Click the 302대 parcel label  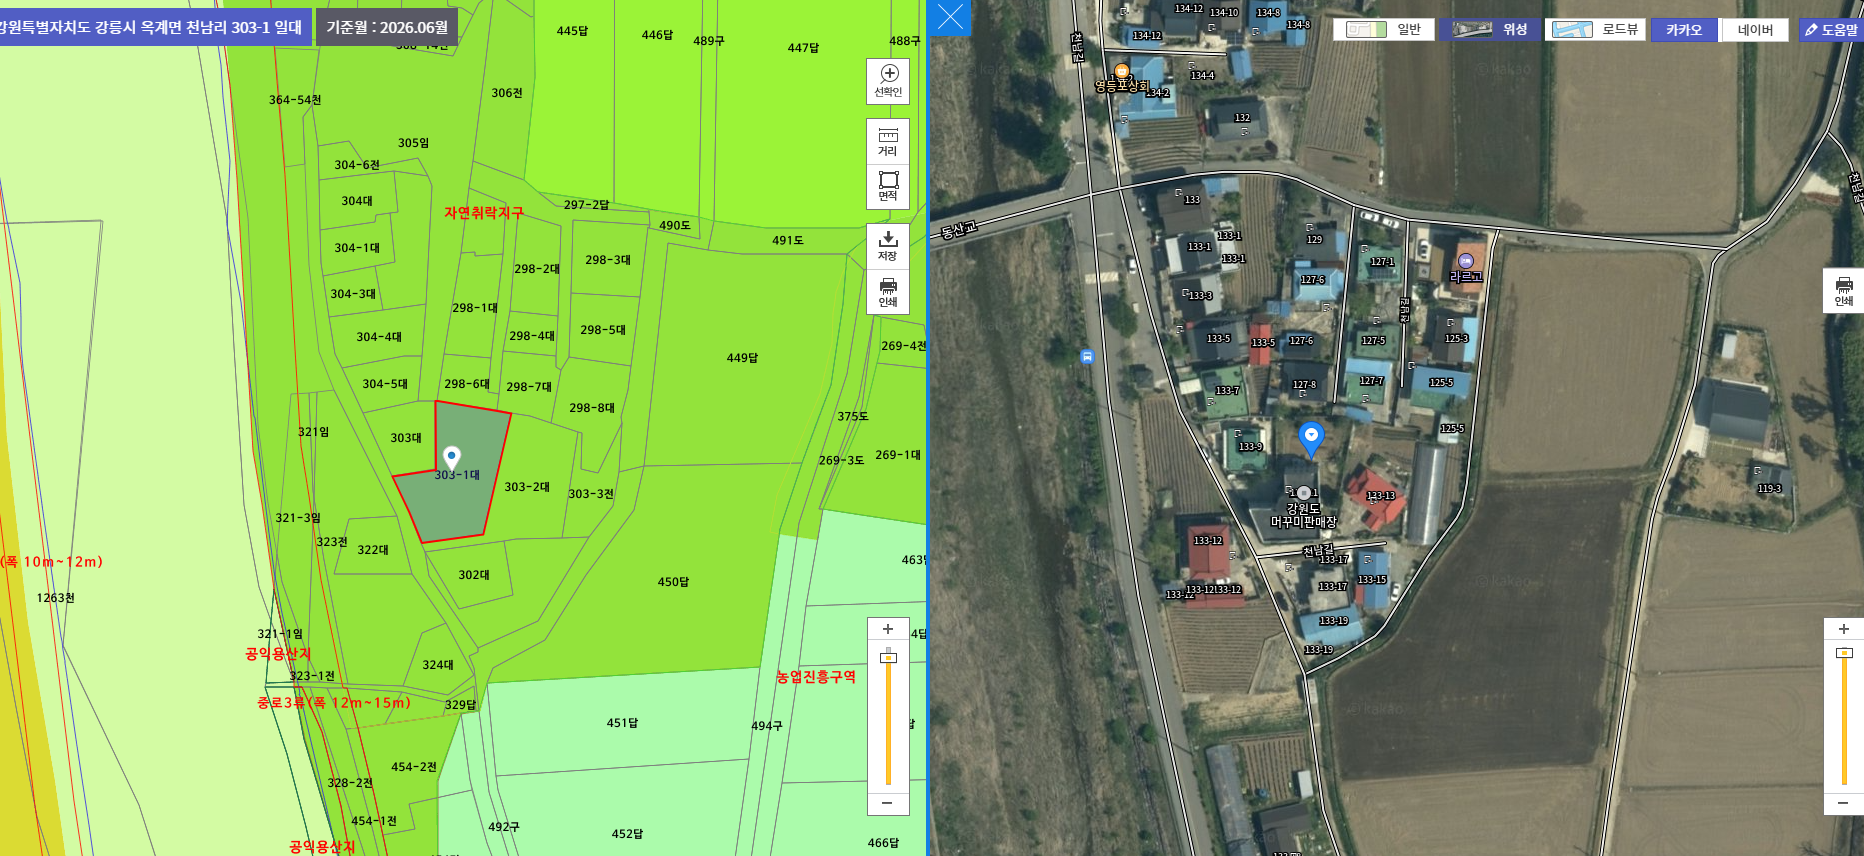pos(474,575)
